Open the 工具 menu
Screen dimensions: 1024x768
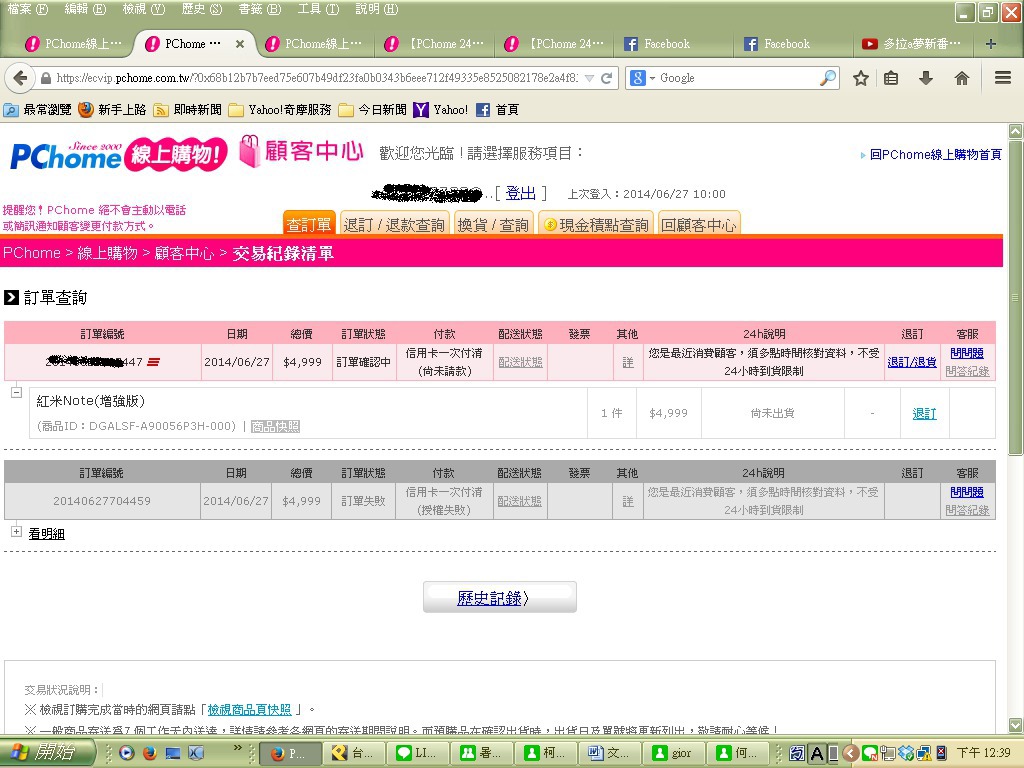[318, 9]
